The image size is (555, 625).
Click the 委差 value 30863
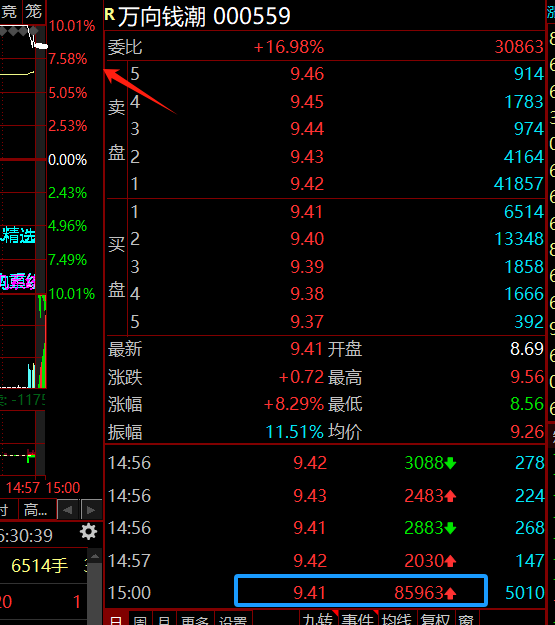(519, 47)
